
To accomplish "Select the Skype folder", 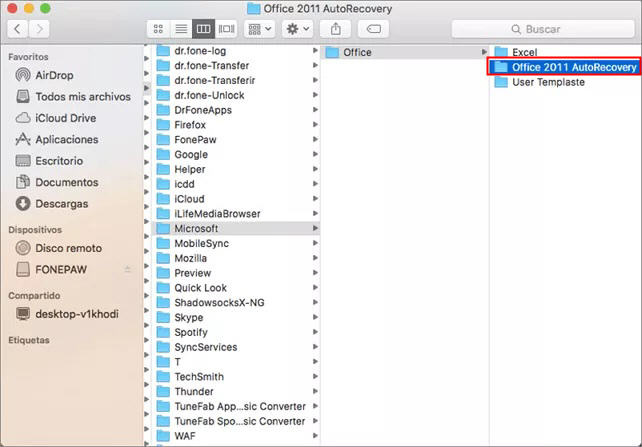I will click(x=236, y=317).
